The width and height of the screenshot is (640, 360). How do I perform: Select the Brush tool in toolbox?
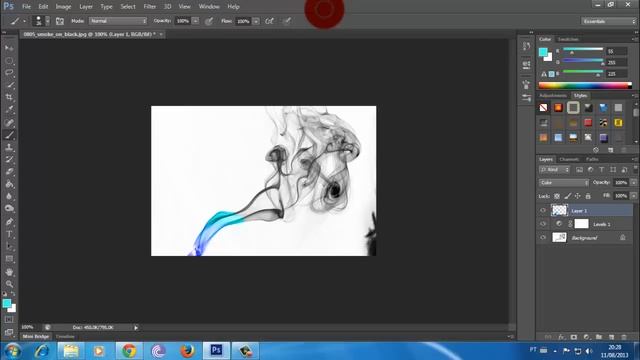pos(9,135)
